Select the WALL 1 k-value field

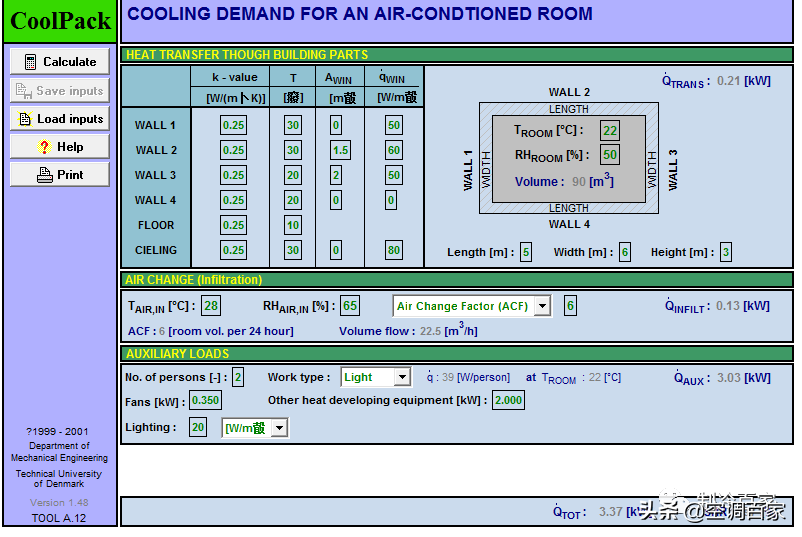tap(233, 125)
